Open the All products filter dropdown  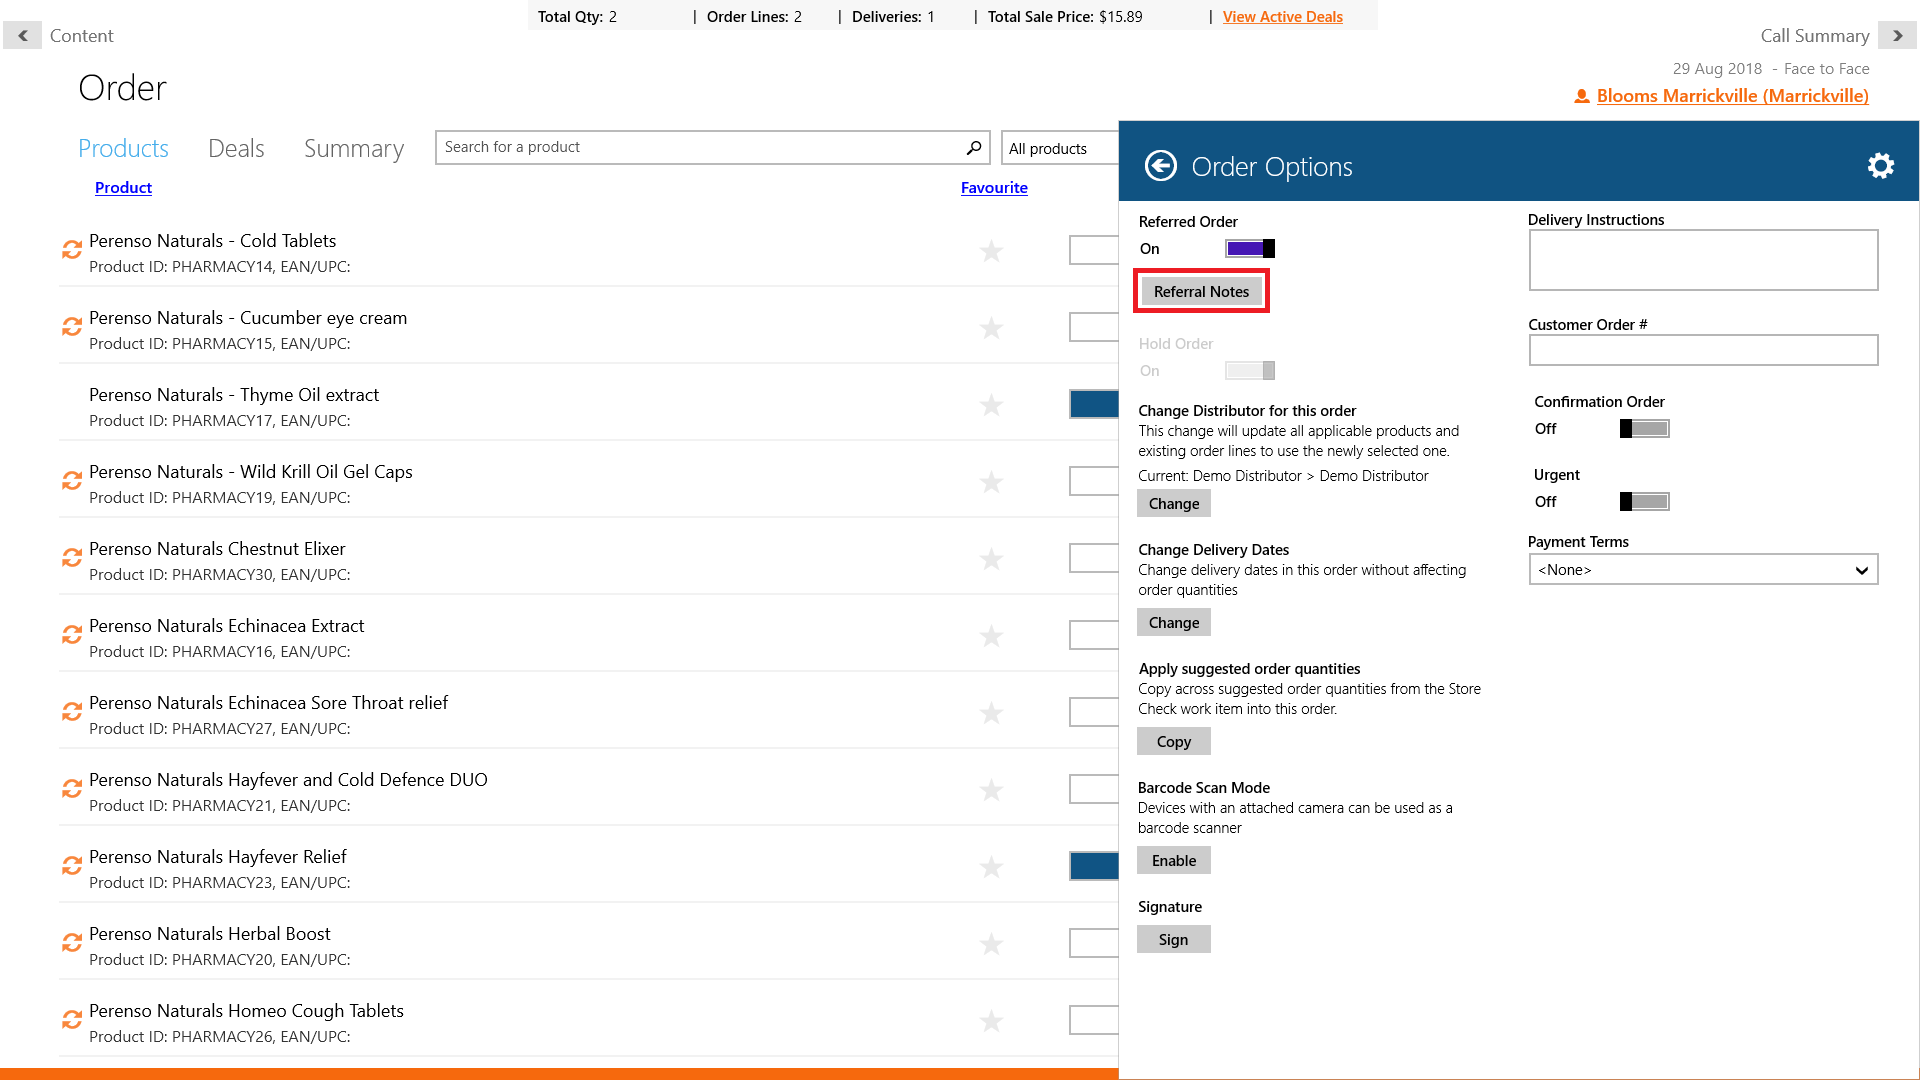(1060, 148)
